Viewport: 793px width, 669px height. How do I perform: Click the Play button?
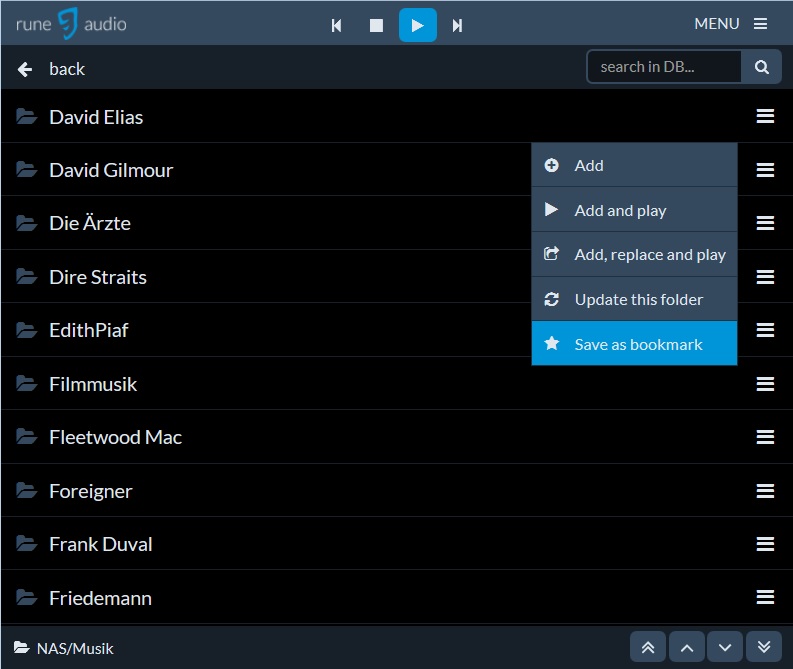click(x=418, y=25)
